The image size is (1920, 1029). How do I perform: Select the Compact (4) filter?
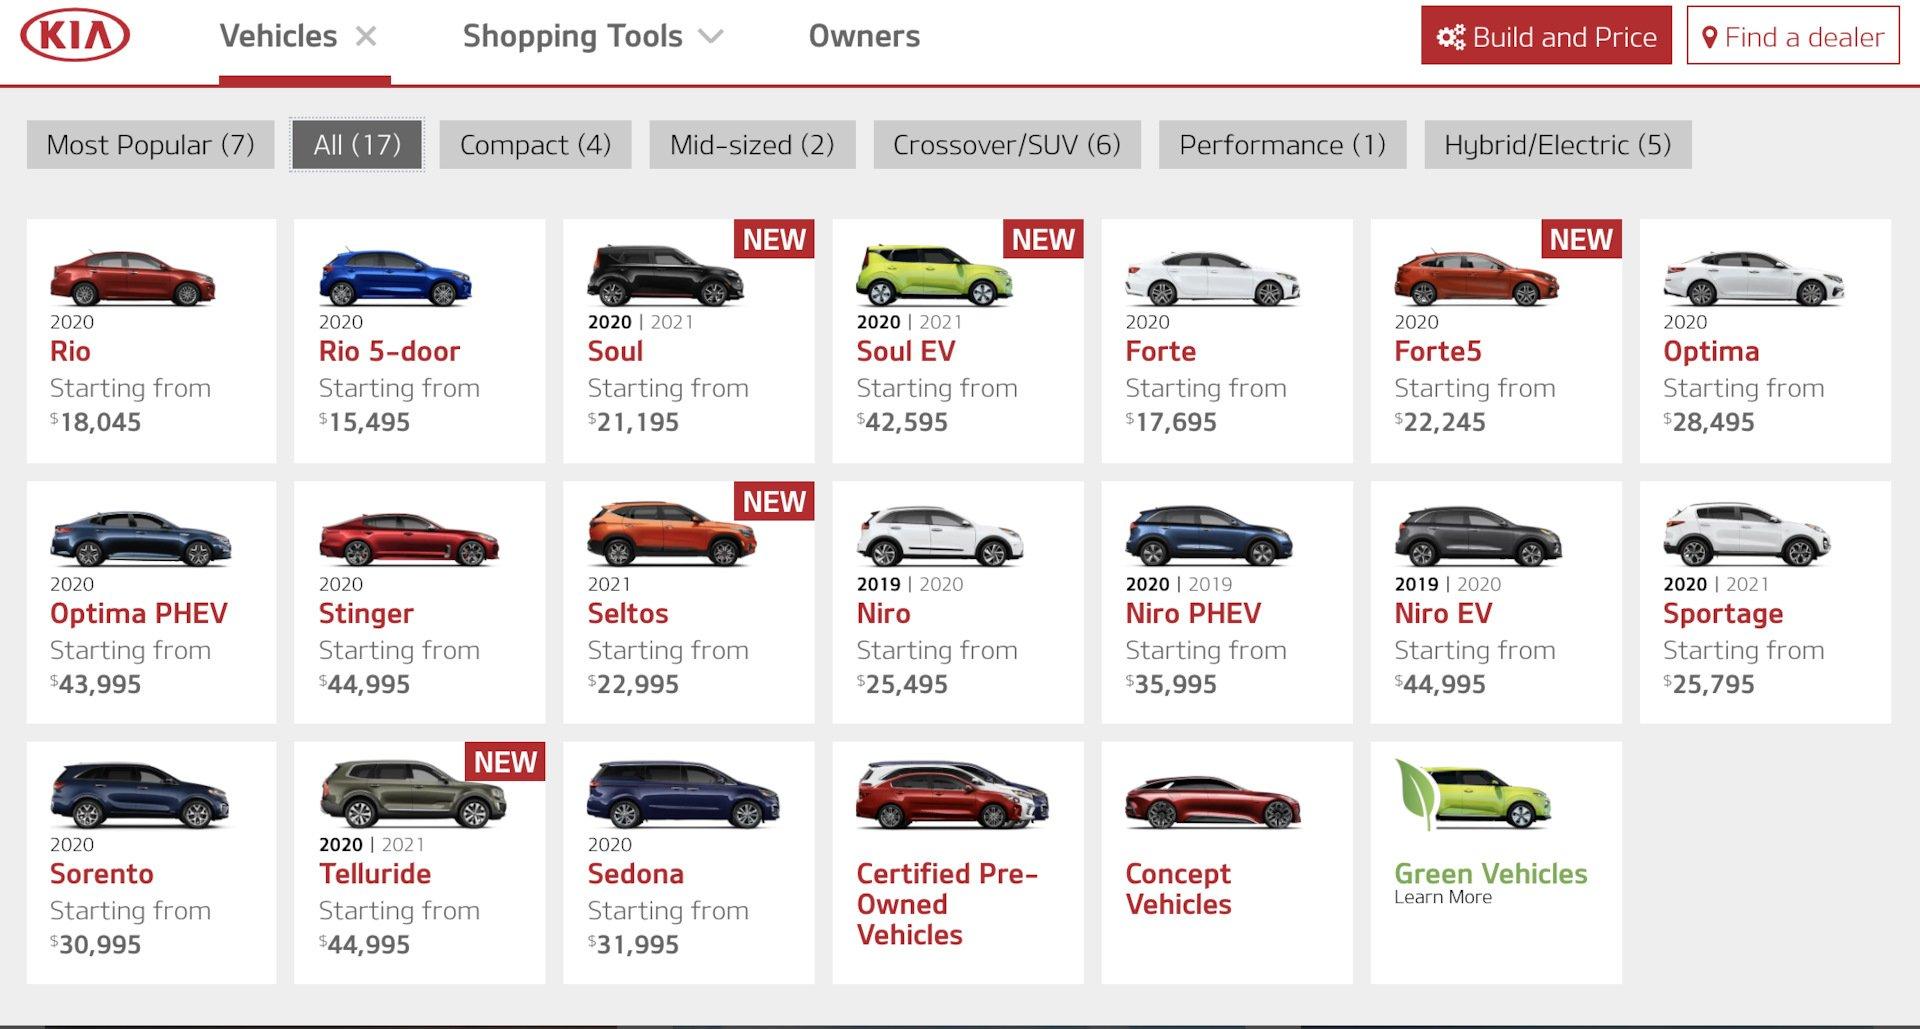tap(535, 145)
